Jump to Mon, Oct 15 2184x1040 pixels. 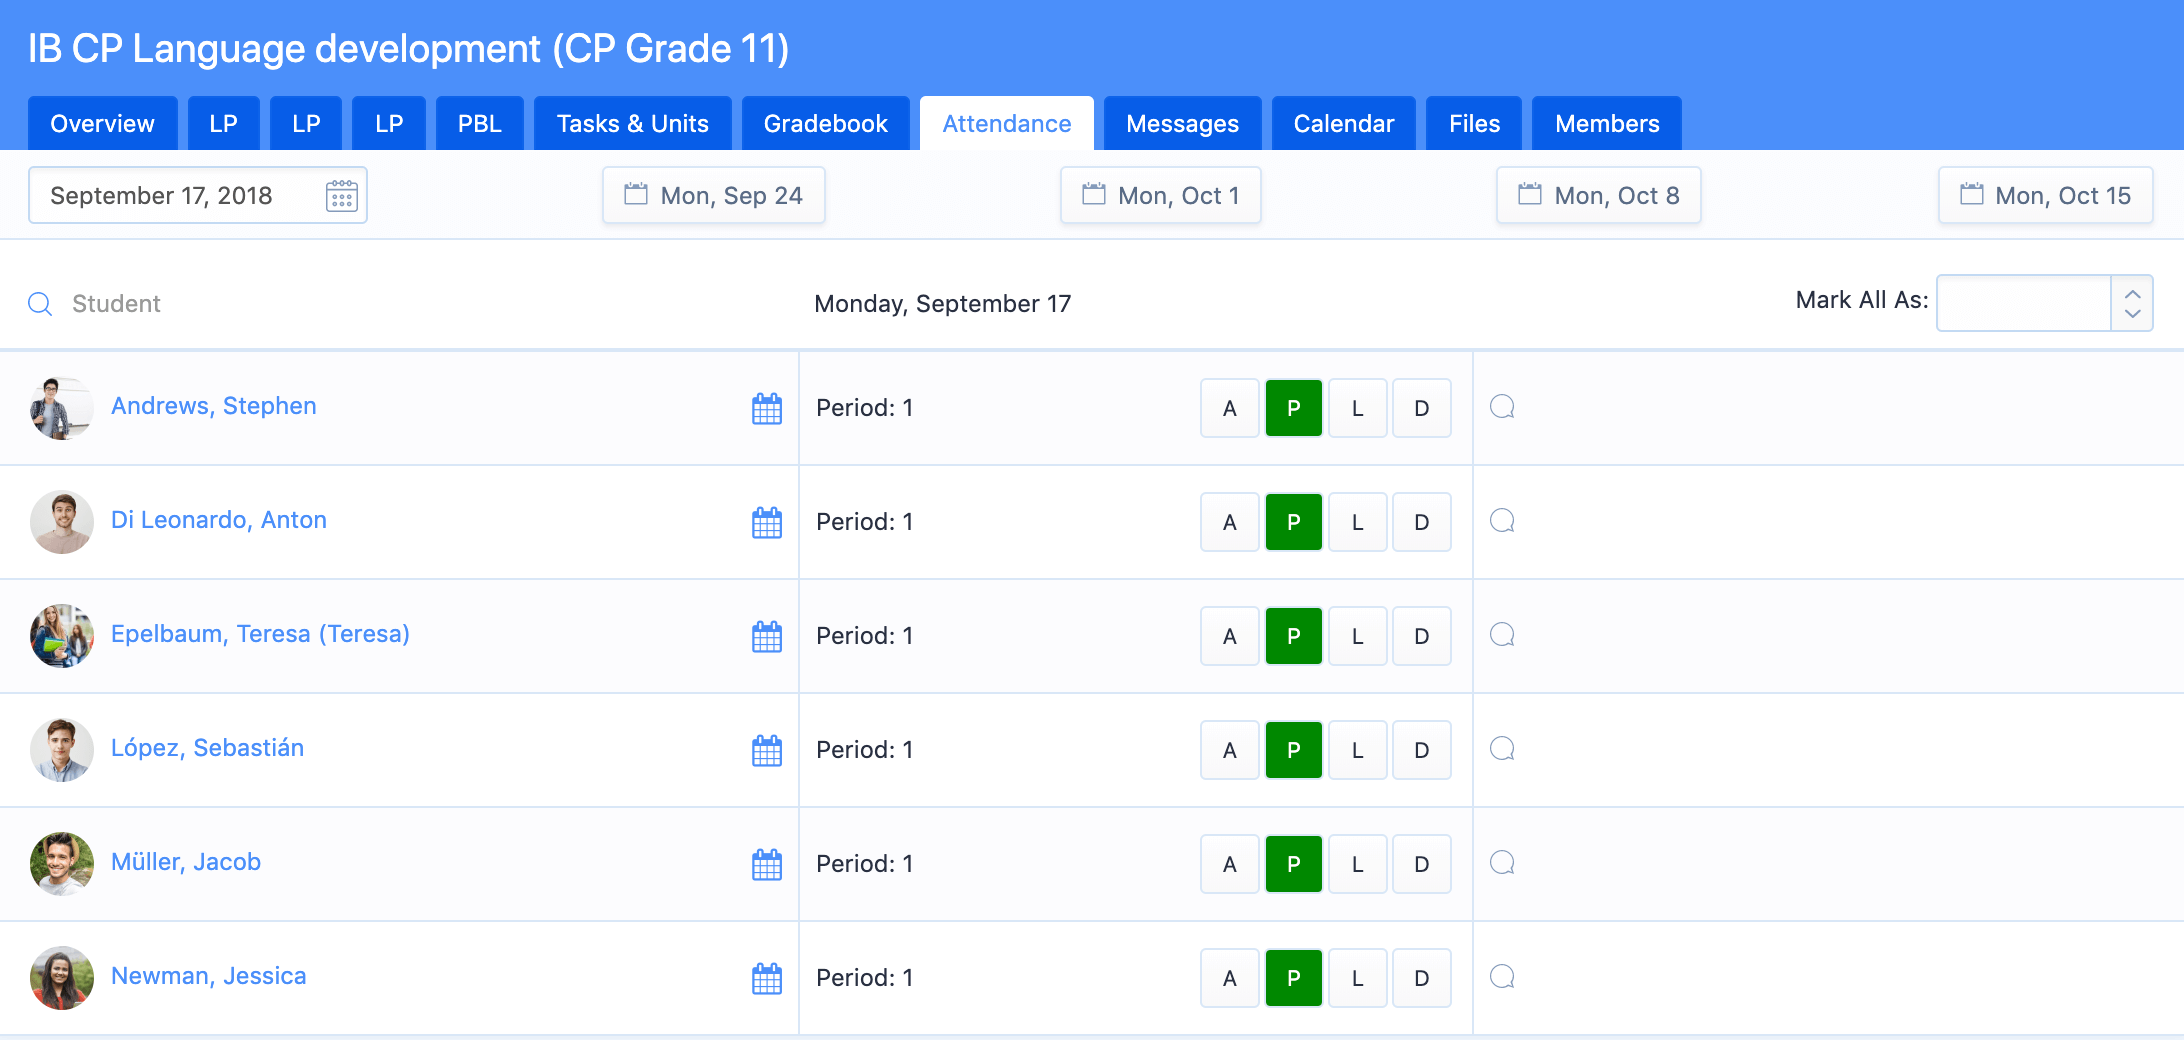(x=2046, y=195)
